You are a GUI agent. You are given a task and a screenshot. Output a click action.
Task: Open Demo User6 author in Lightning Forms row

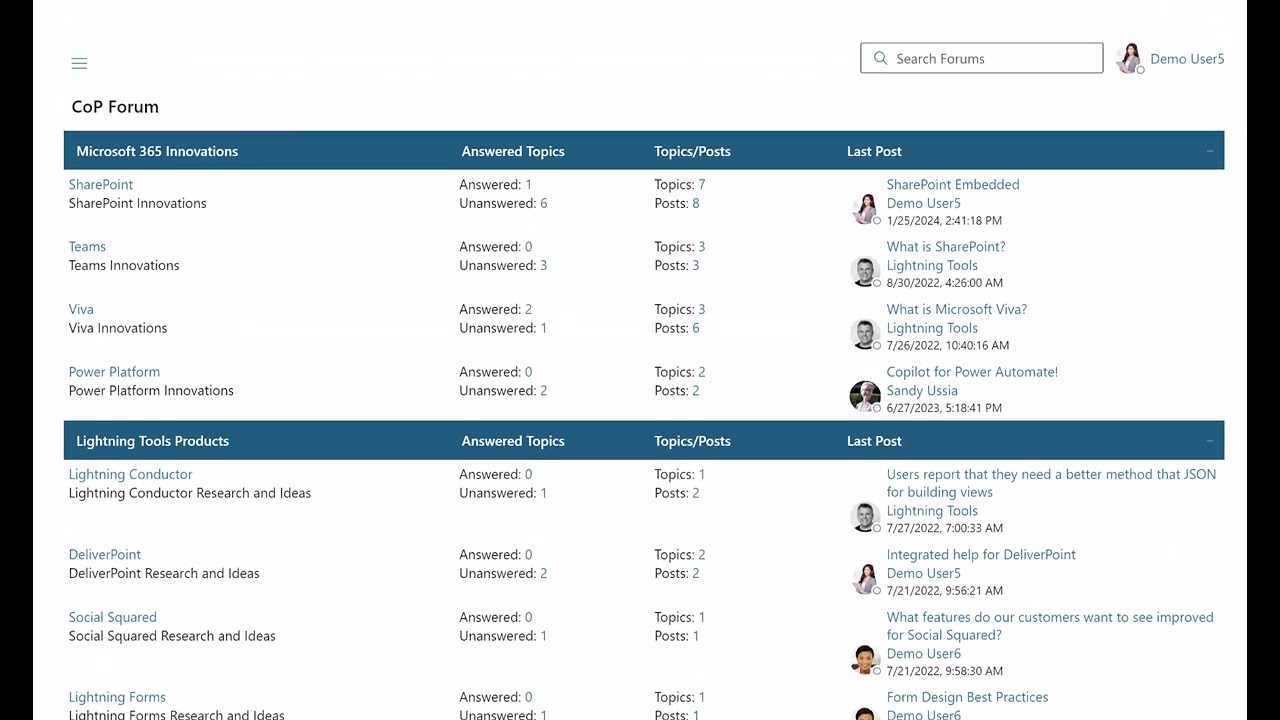click(x=923, y=714)
